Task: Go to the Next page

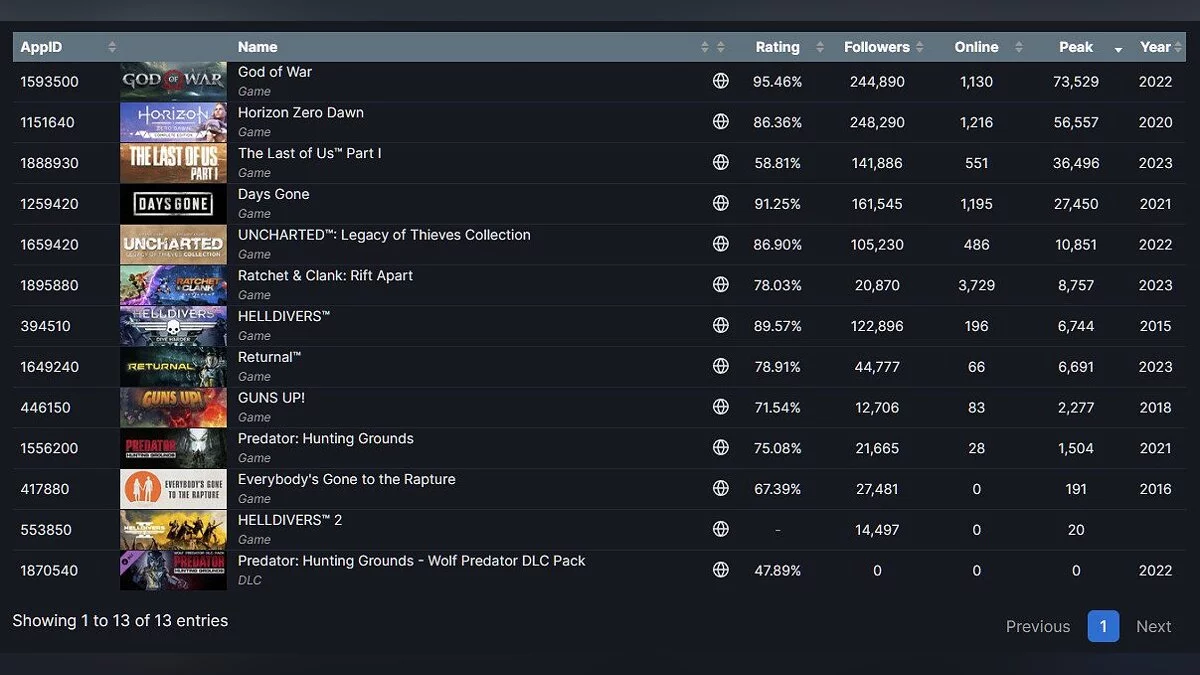Action: point(1153,627)
